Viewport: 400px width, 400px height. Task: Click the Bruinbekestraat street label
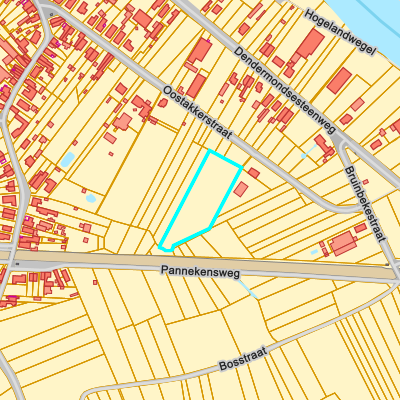click(x=365, y=204)
